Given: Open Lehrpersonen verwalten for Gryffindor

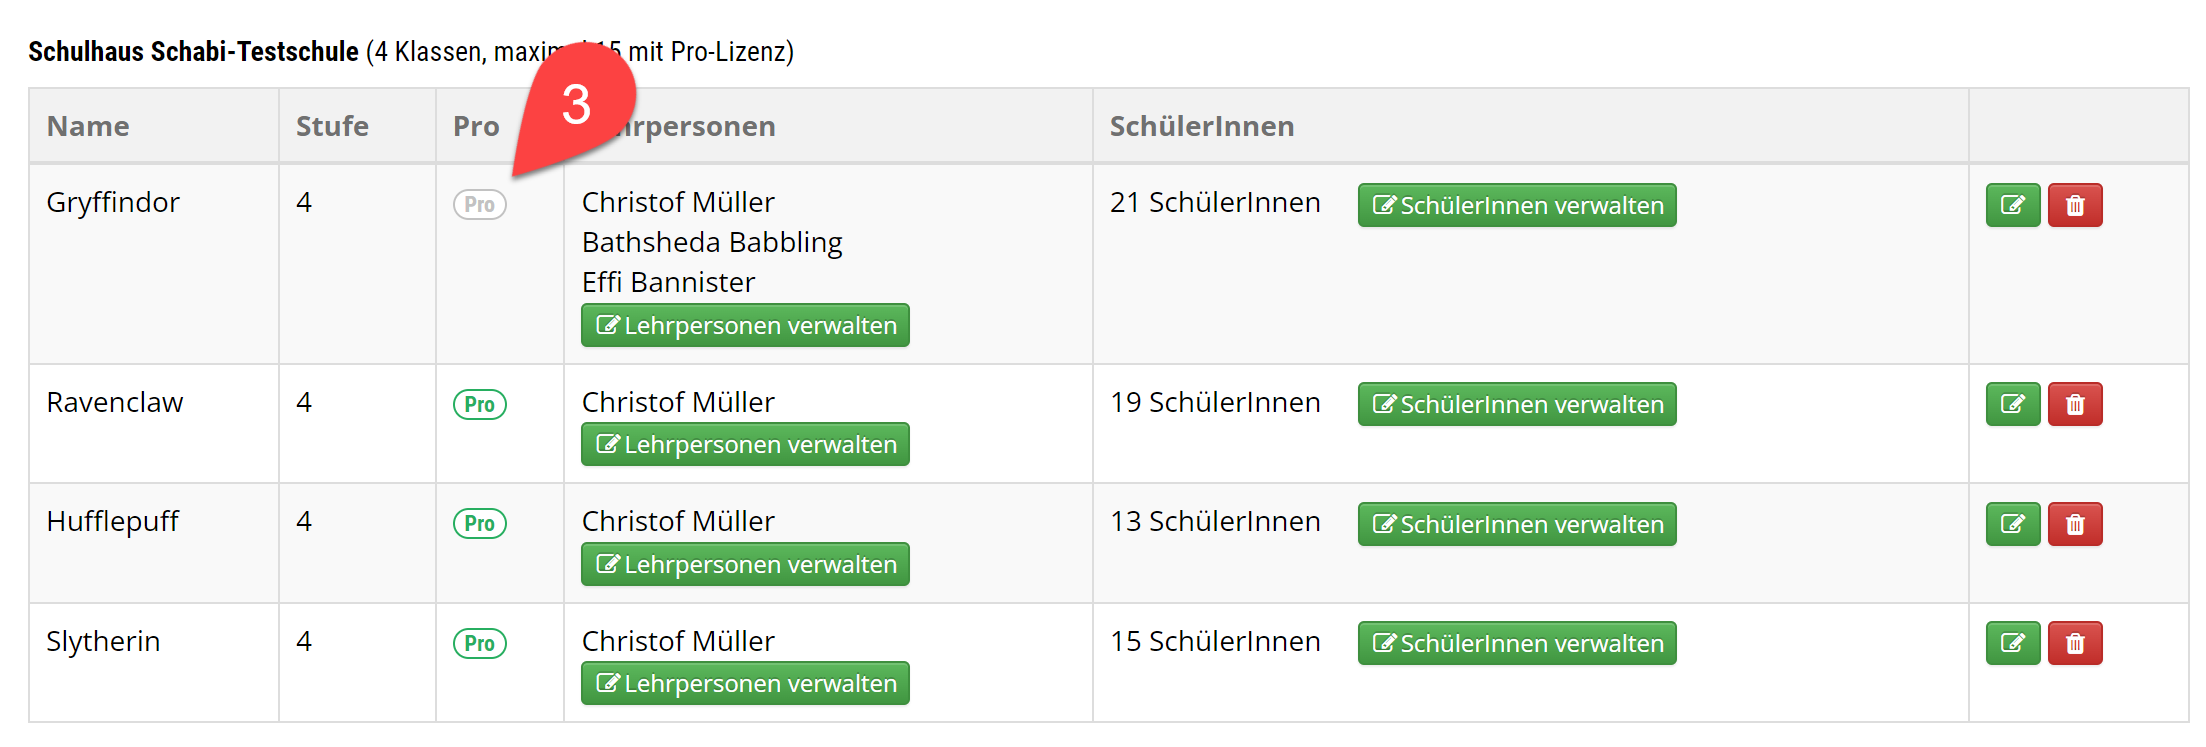Looking at the screenshot, I should 744,325.
